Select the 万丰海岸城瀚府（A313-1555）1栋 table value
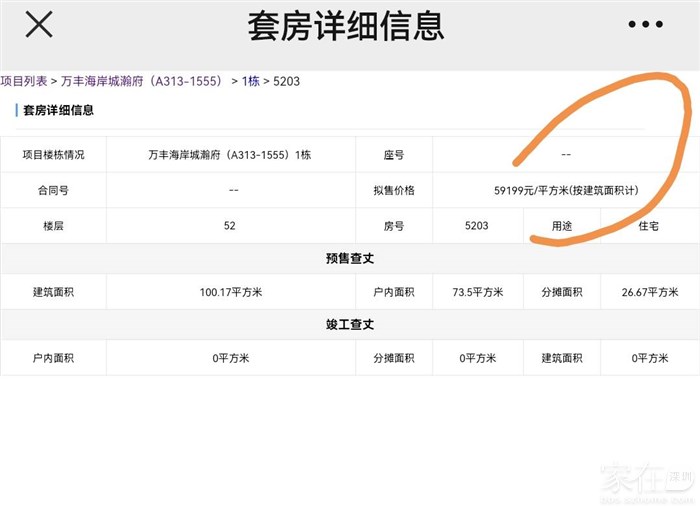Image resolution: width=700 pixels, height=507 pixels. 230,155
